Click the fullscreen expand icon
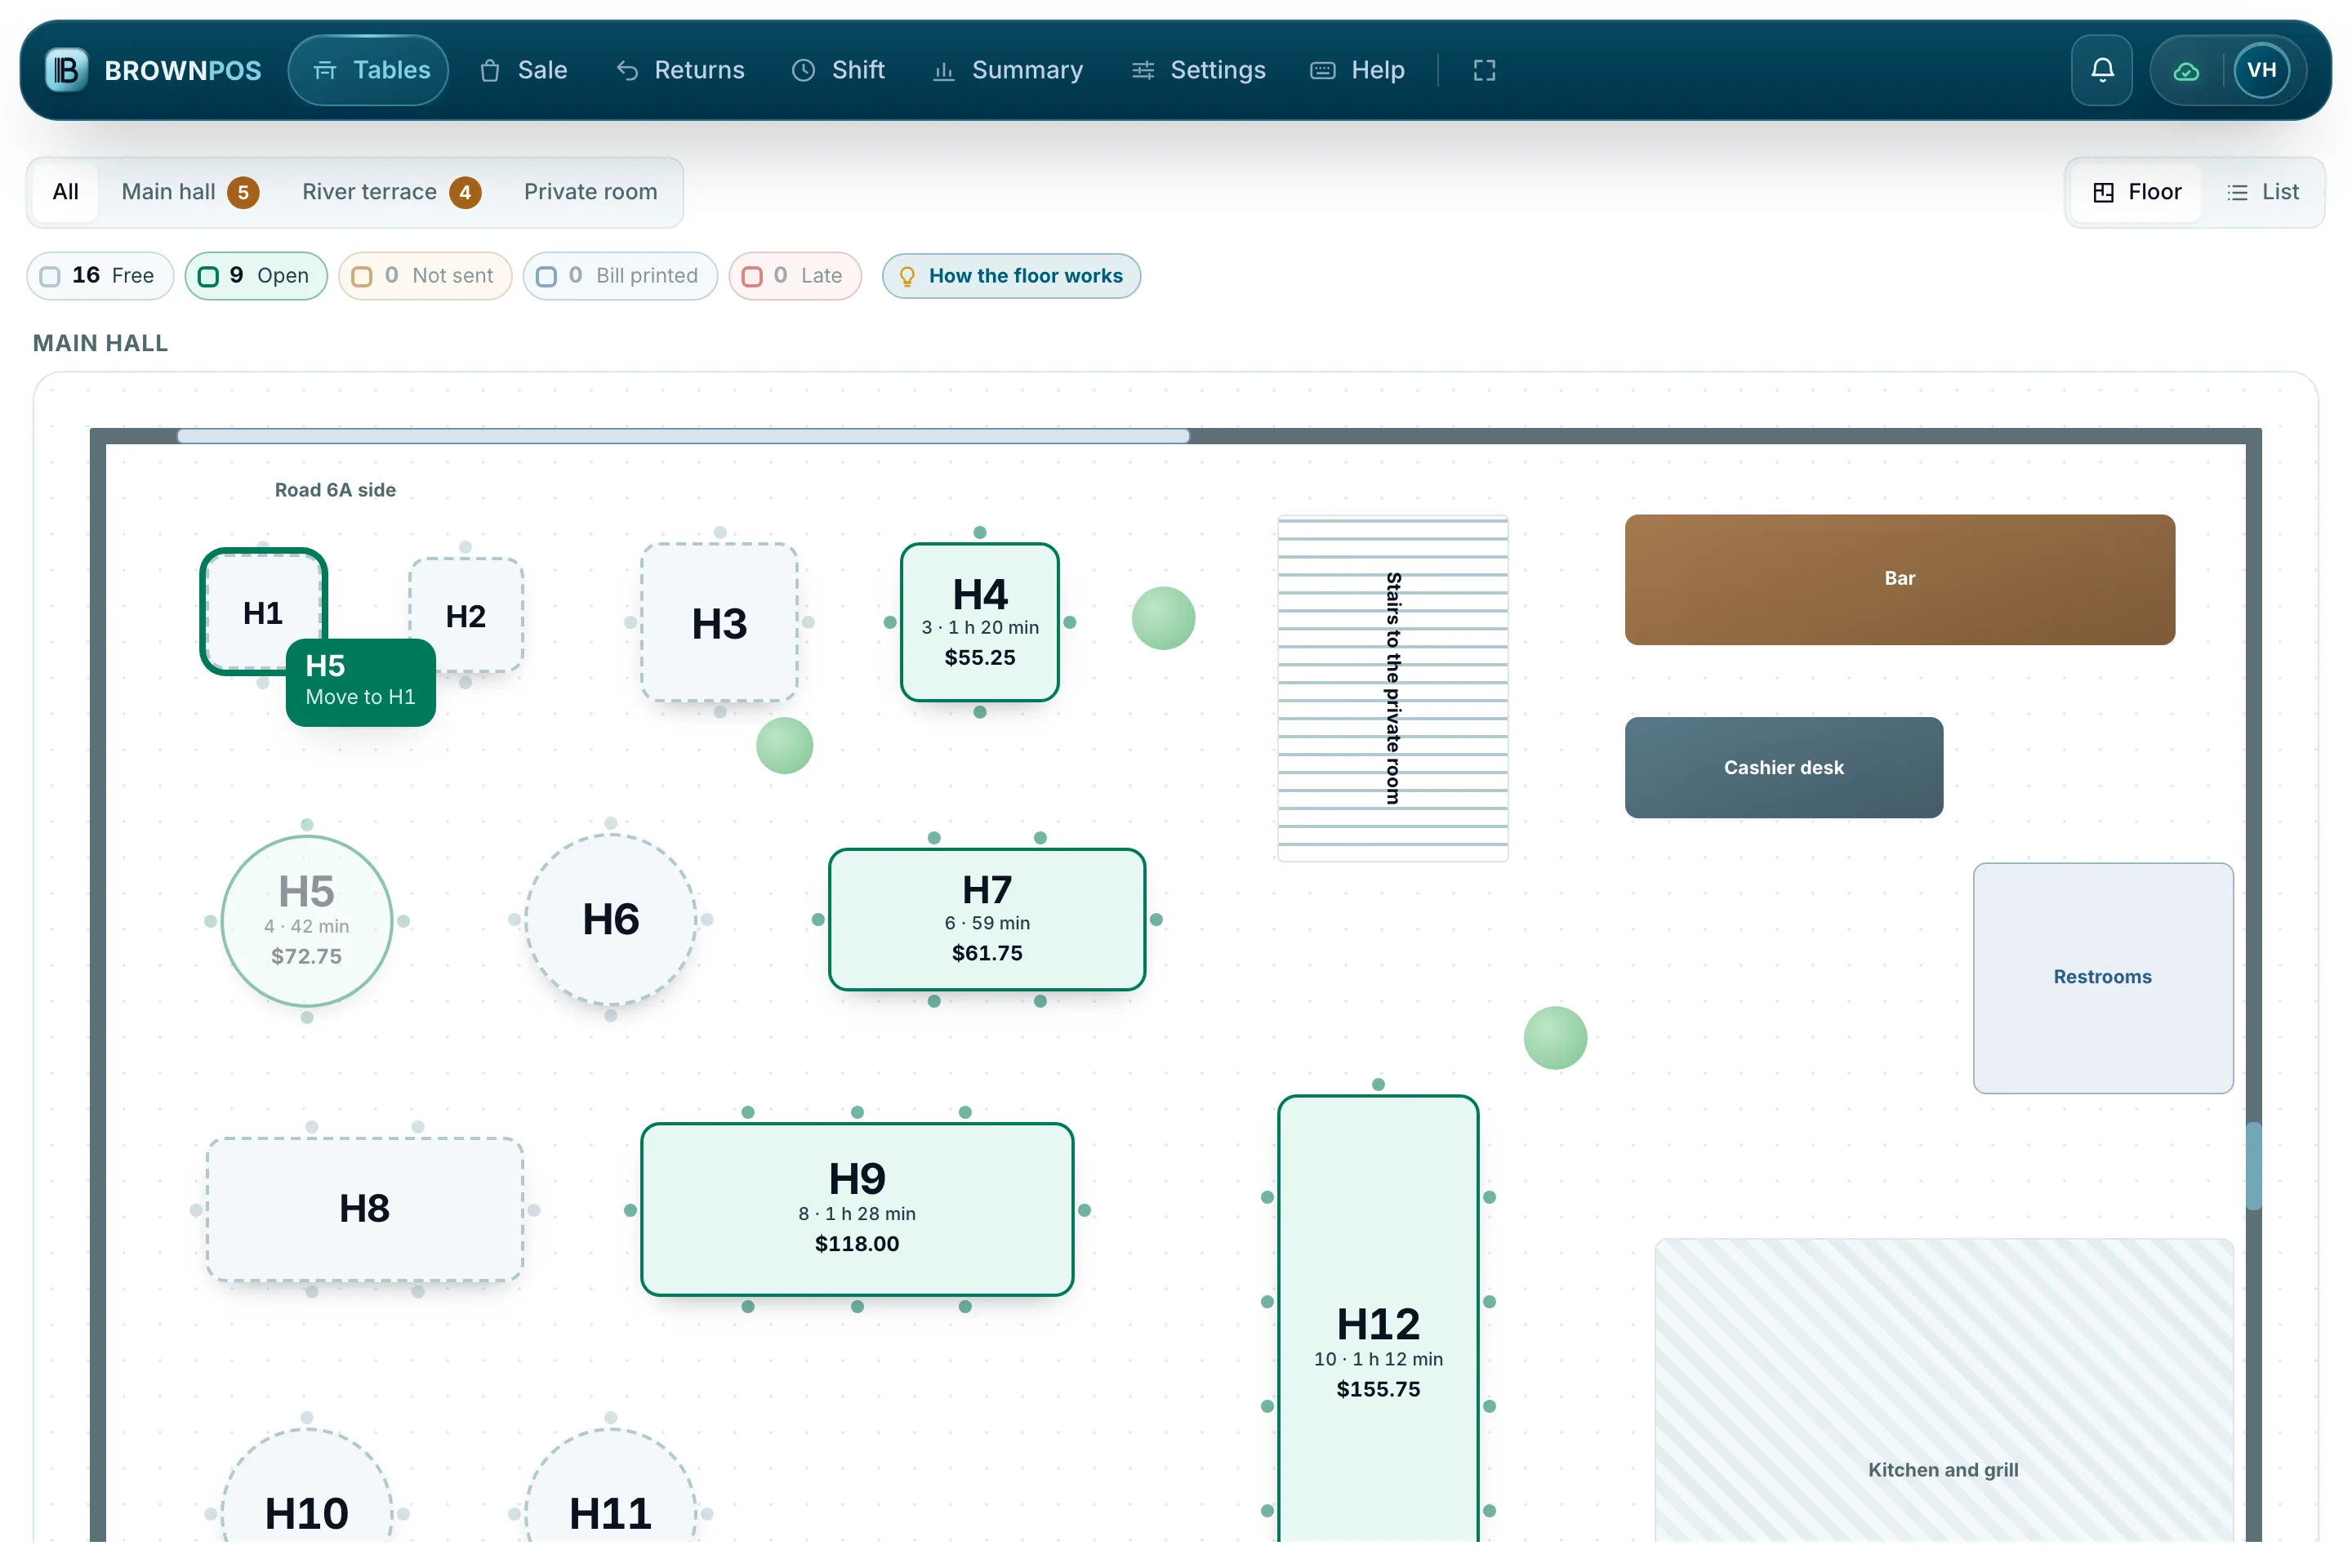The height and width of the screenshot is (1568, 2352). (x=1484, y=70)
